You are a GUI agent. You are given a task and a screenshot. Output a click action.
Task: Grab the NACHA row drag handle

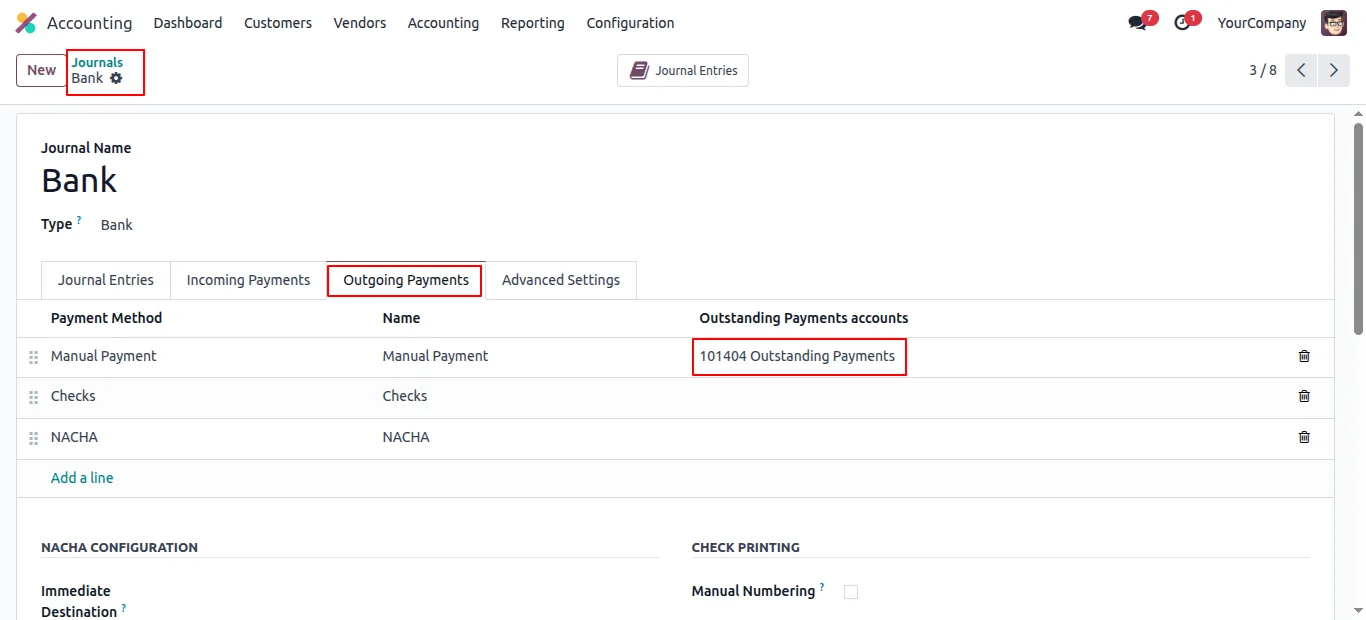[x=33, y=438]
